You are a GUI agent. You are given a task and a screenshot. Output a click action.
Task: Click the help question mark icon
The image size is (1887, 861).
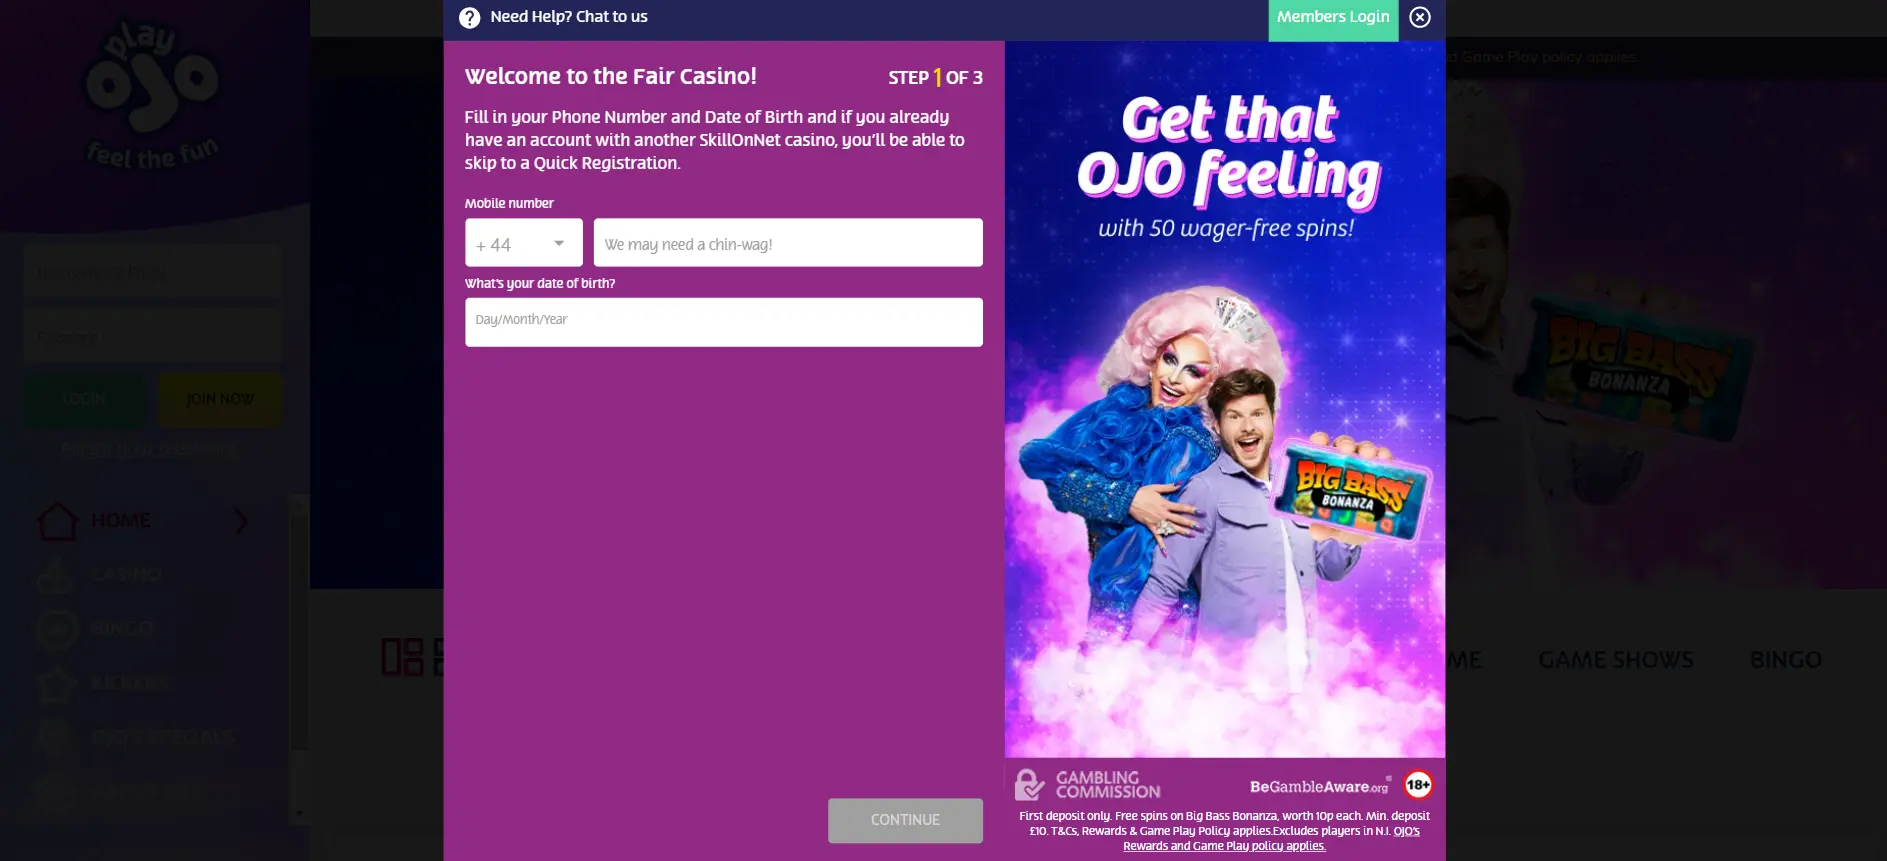click(469, 18)
